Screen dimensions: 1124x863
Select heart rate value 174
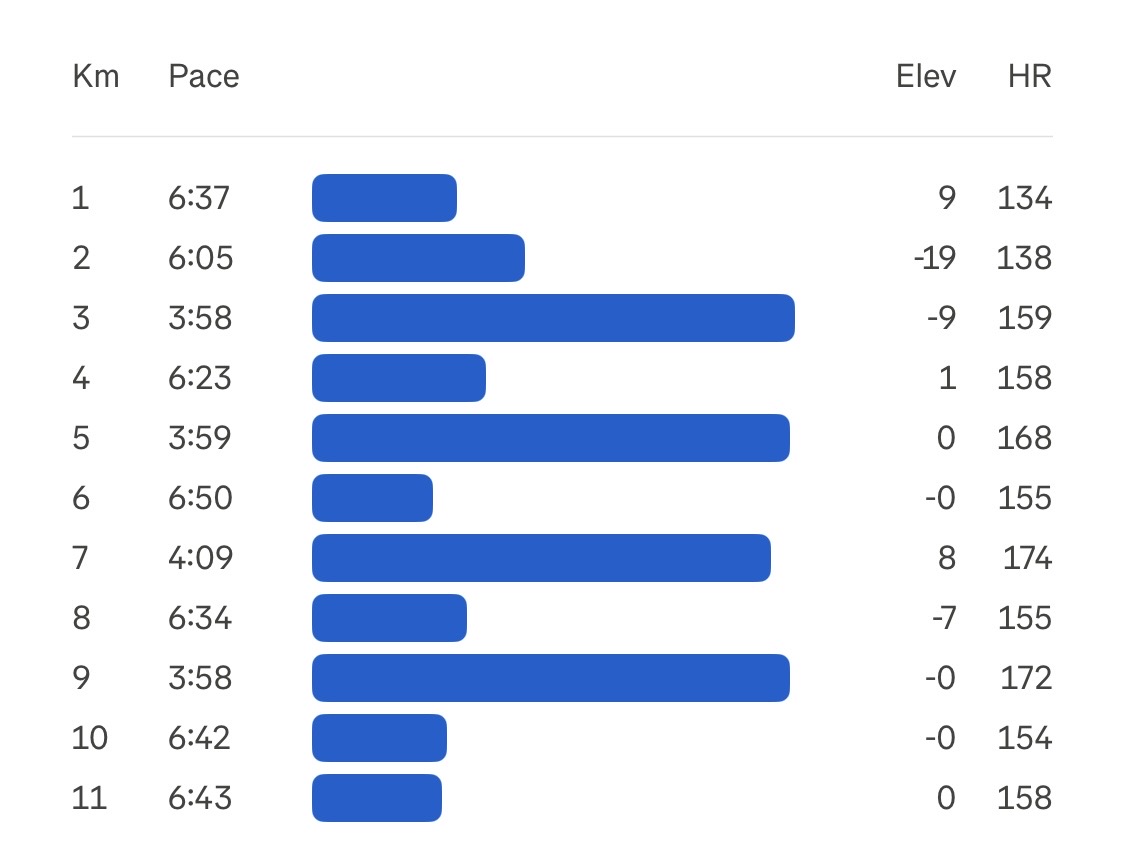coord(1027,558)
